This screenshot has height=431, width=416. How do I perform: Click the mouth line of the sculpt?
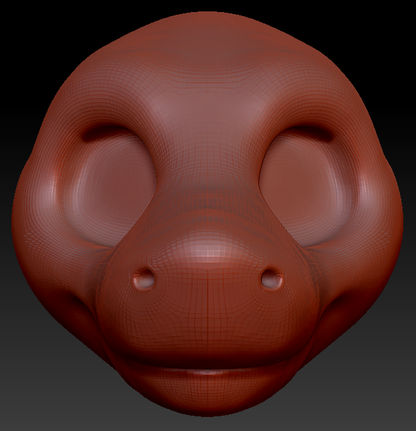pyautogui.click(x=207, y=367)
